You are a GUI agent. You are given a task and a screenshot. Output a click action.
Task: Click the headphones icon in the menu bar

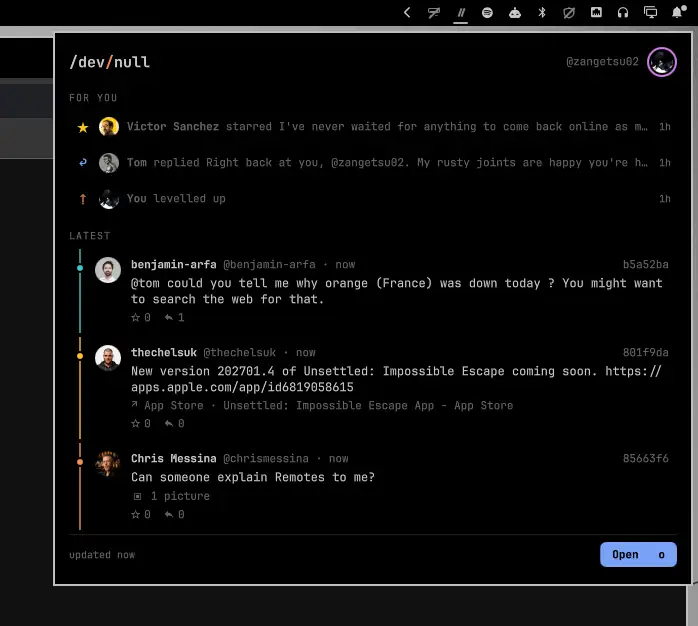point(623,12)
